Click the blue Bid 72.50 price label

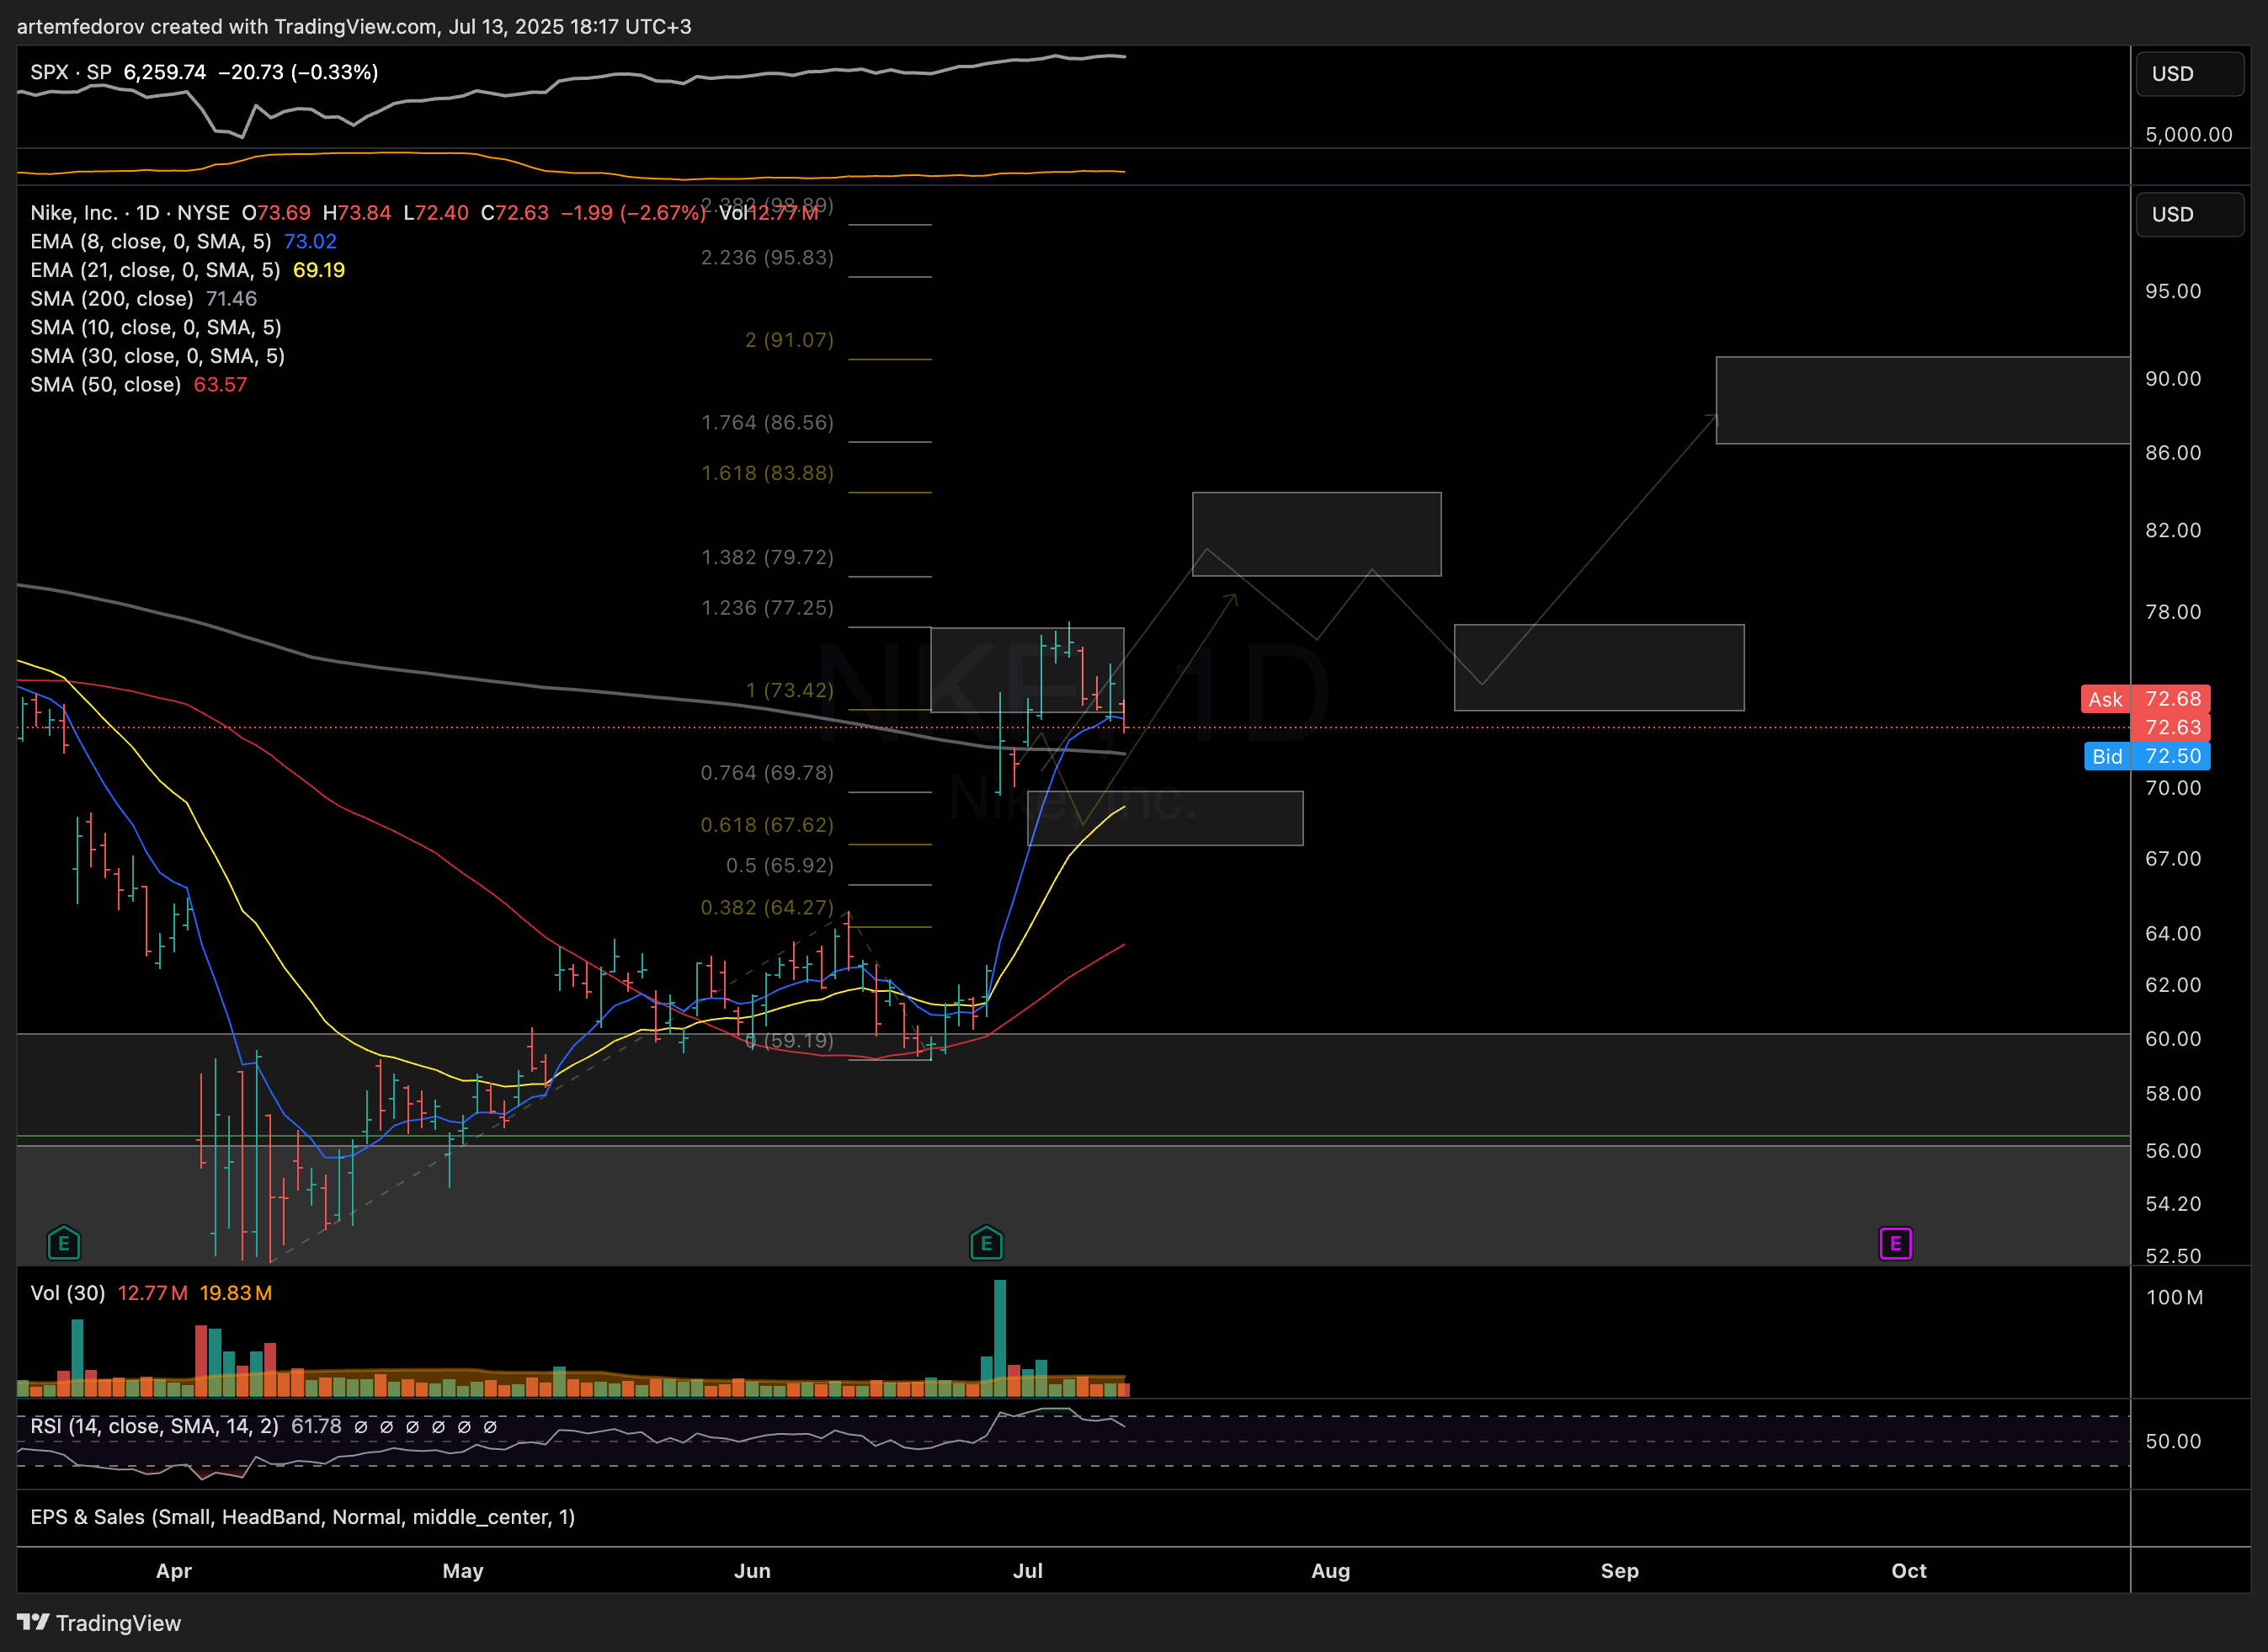[2146, 756]
